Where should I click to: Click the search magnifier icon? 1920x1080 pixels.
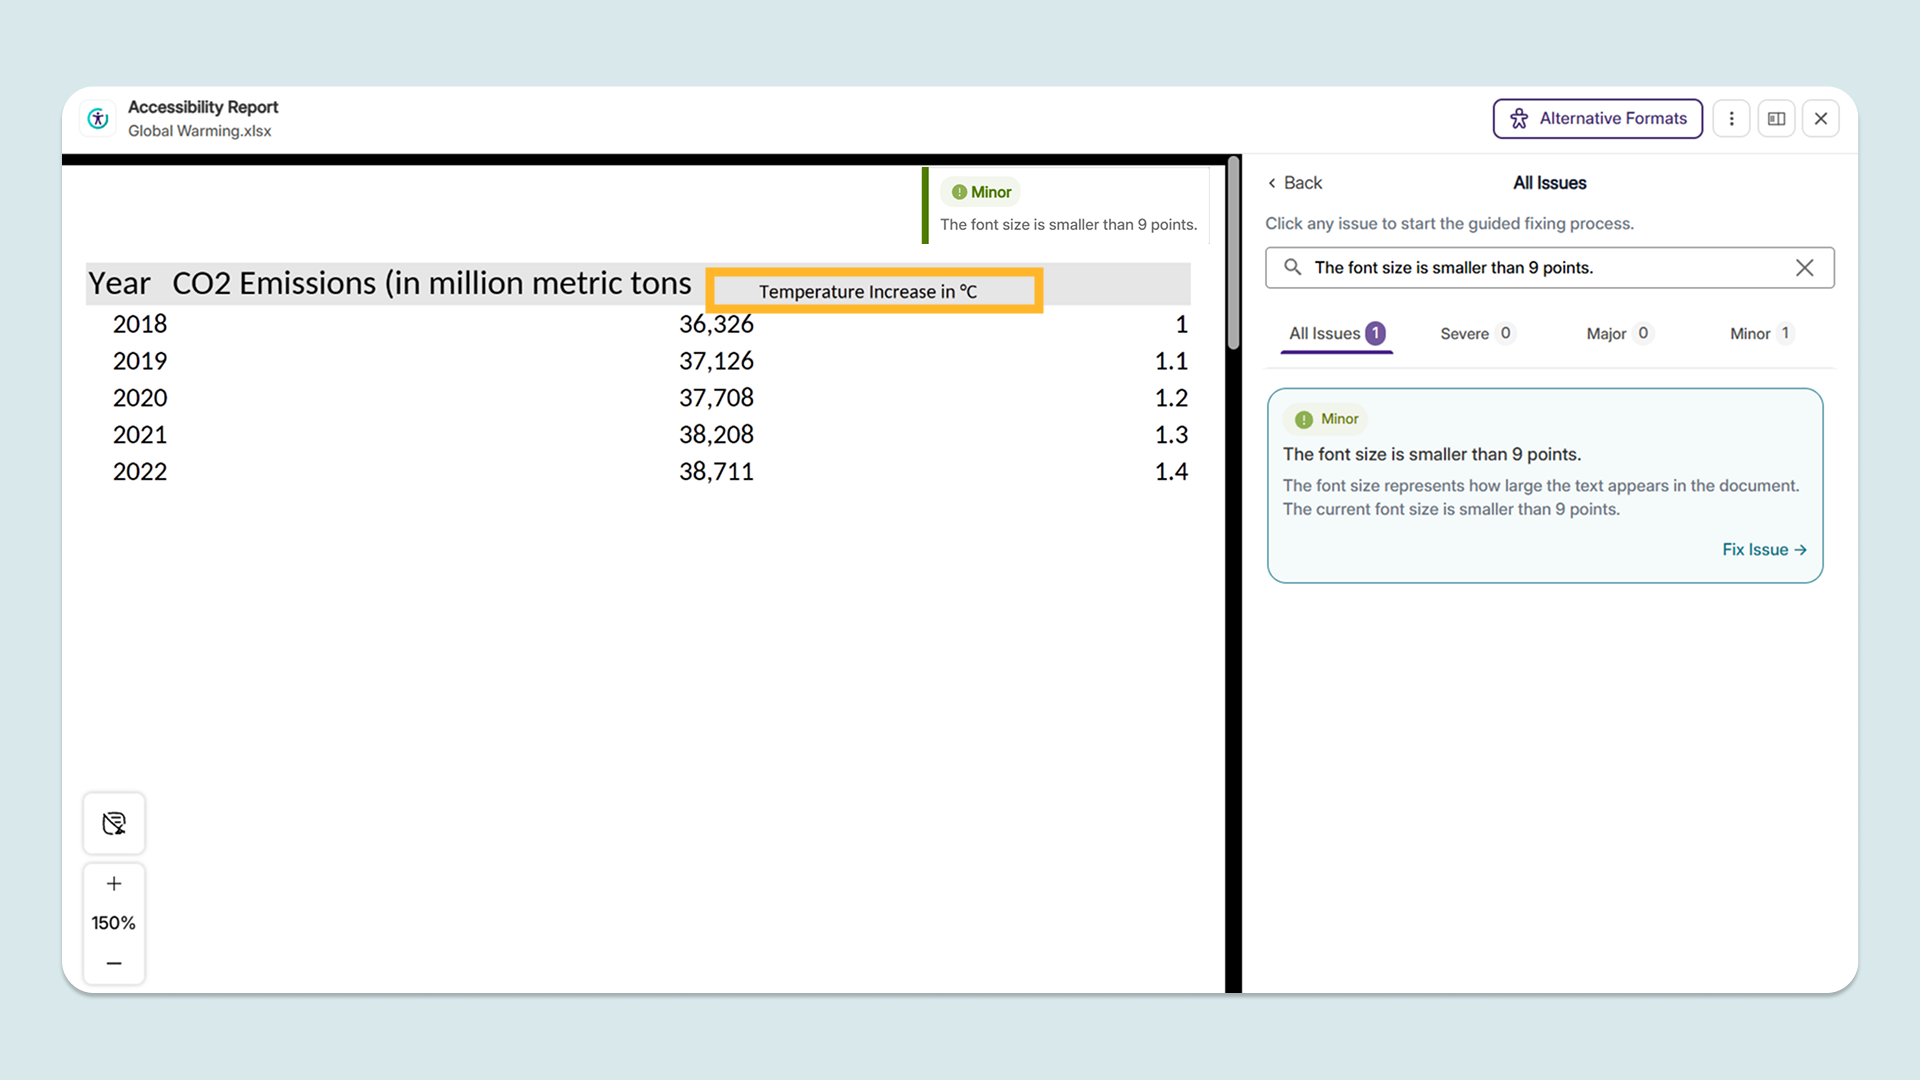(1292, 267)
